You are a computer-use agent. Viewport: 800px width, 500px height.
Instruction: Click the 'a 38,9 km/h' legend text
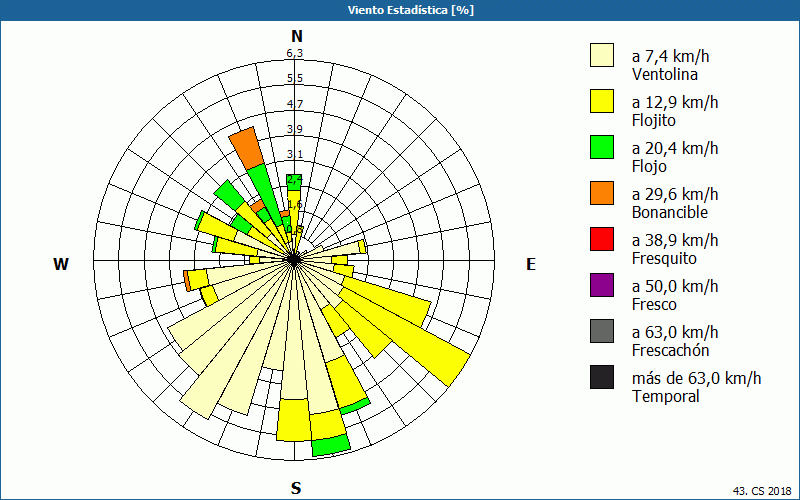click(675, 240)
